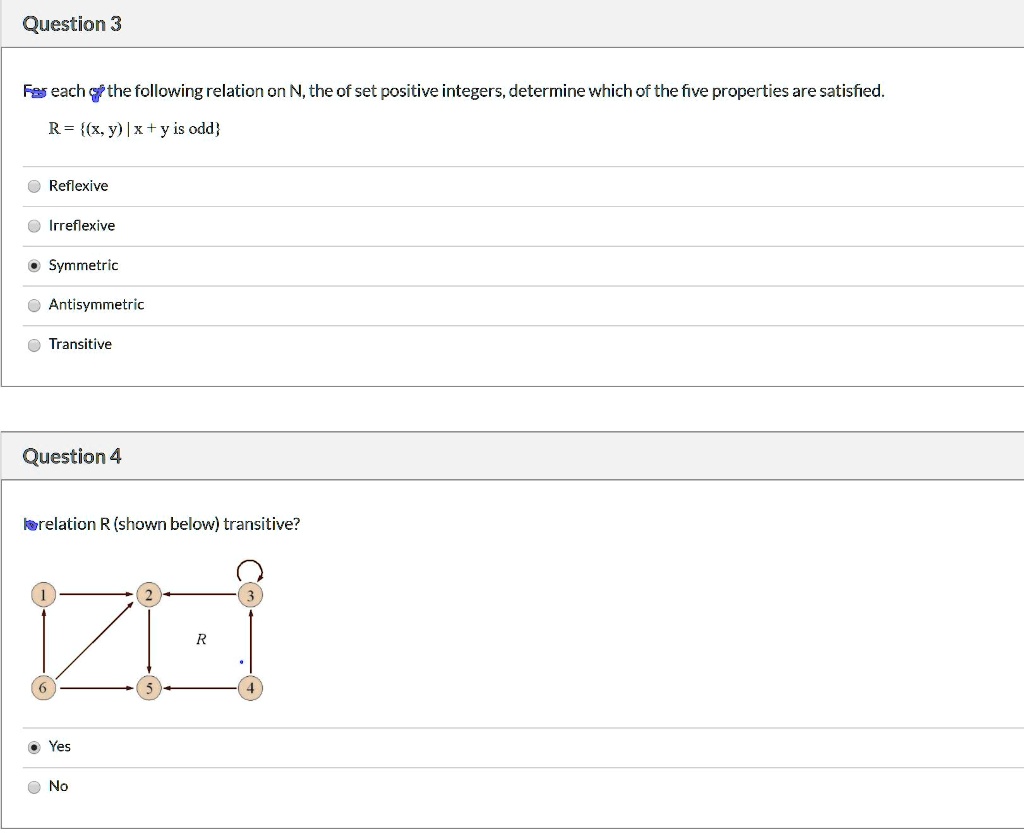Select the Antisymmetric radio button
The width and height of the screenshot is (1024, 833).
tap(33, 304)
